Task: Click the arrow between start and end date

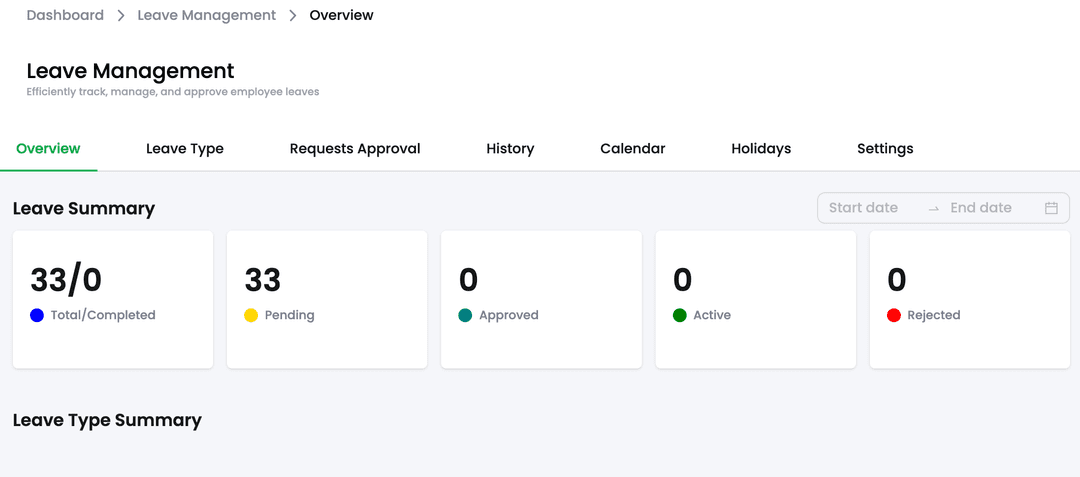Action: coord(933,209)
